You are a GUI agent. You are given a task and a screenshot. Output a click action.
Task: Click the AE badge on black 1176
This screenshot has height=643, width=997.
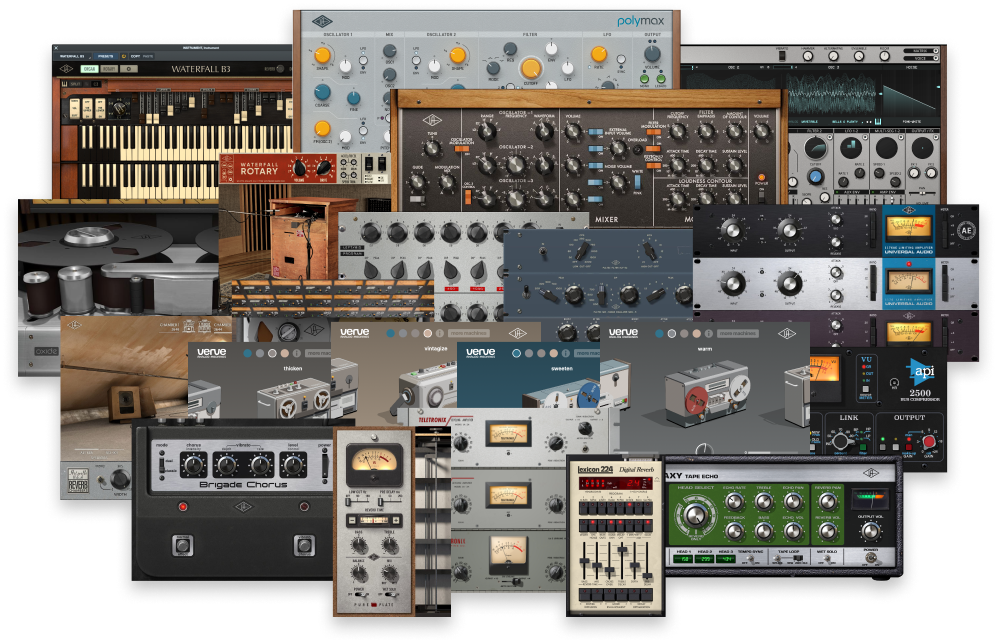click(x=966, y=230)
